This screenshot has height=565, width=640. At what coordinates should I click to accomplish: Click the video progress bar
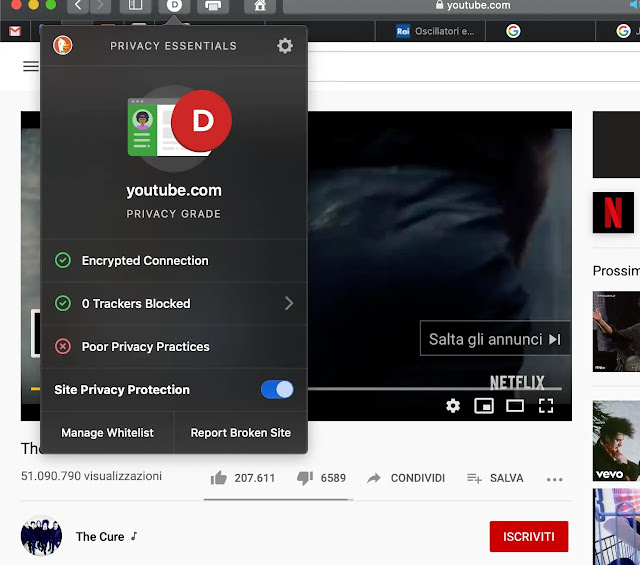pyautogui.click(x=435, y=389)
